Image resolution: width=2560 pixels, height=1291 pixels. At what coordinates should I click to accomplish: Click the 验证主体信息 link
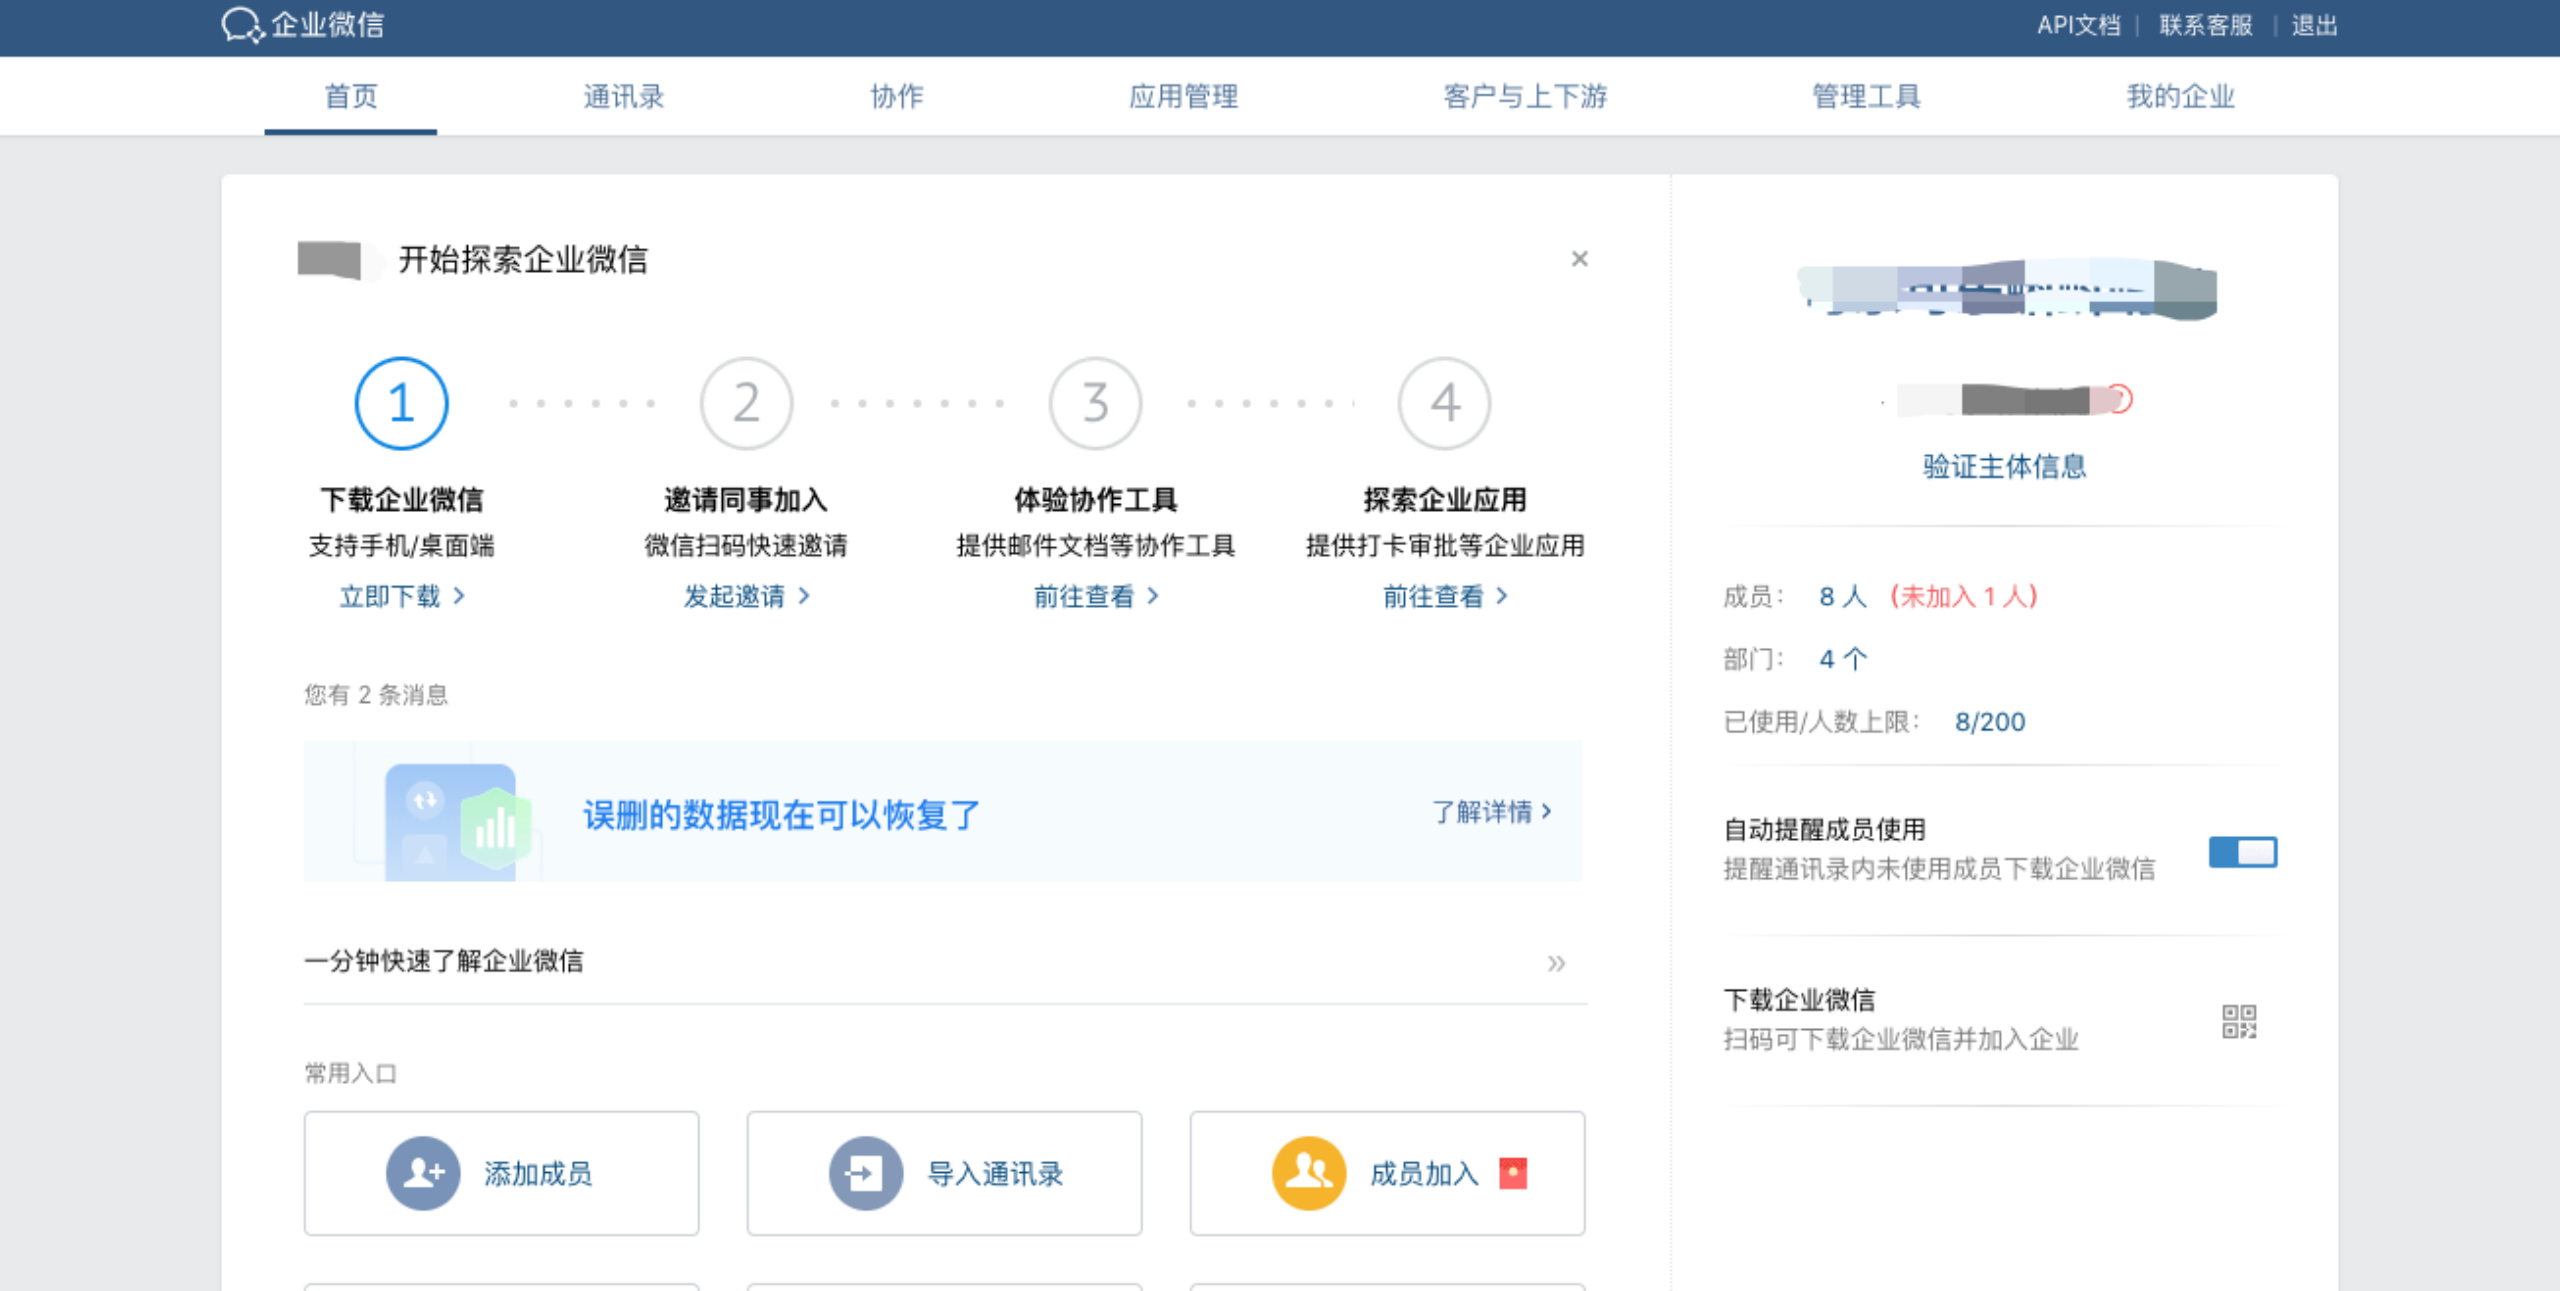tap(2004, 466)
